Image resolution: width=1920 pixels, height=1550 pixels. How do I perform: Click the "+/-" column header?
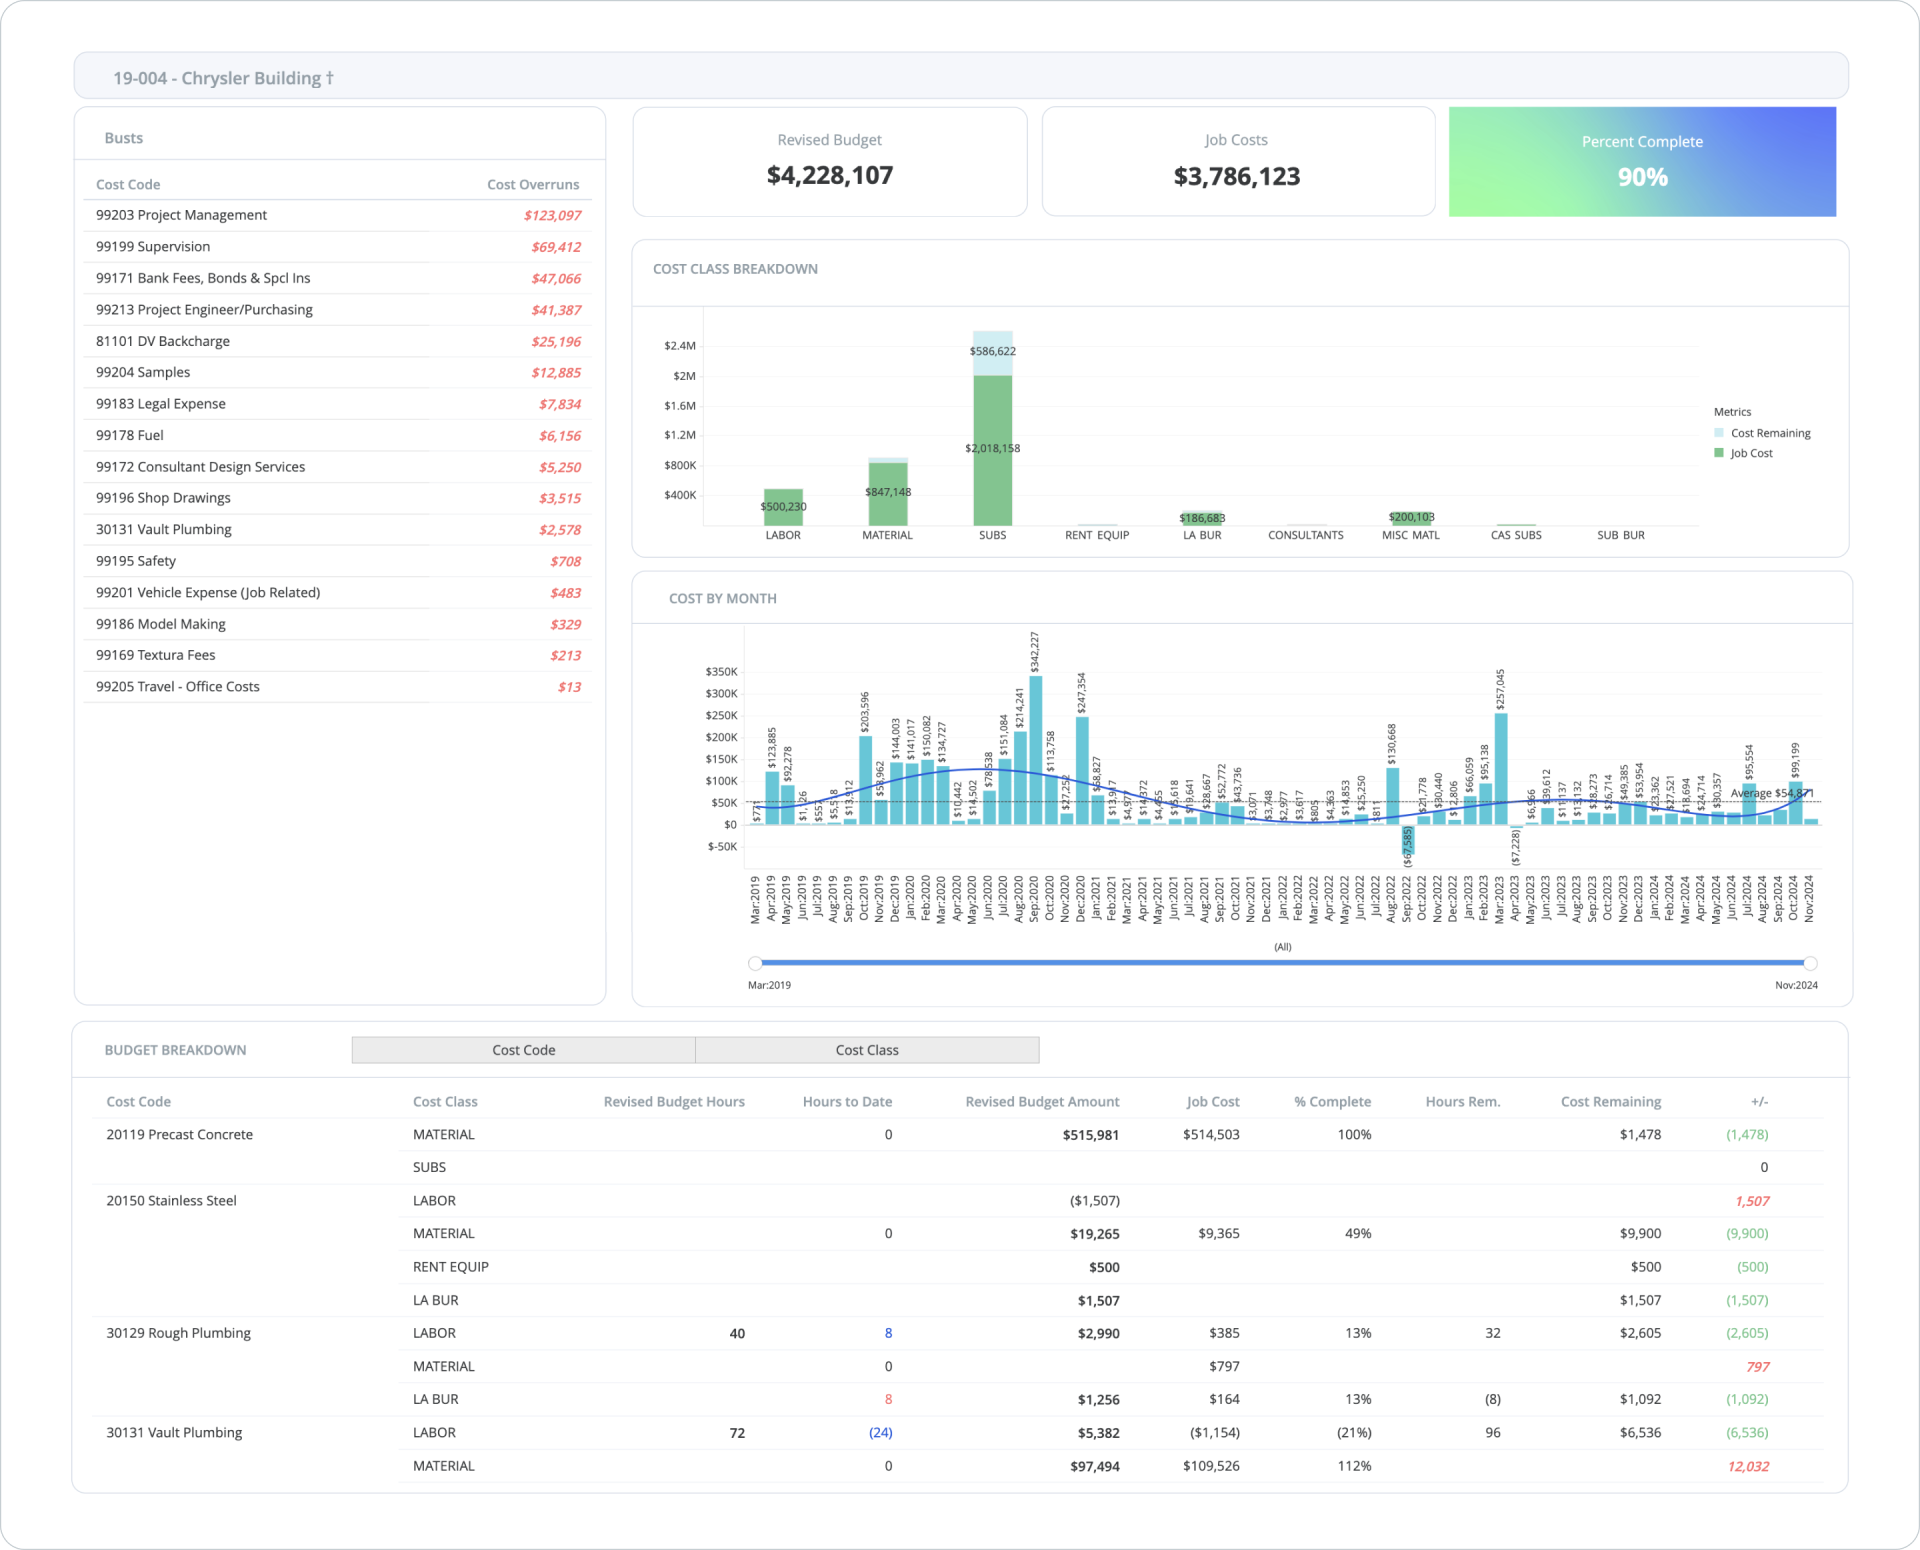1759,1102
